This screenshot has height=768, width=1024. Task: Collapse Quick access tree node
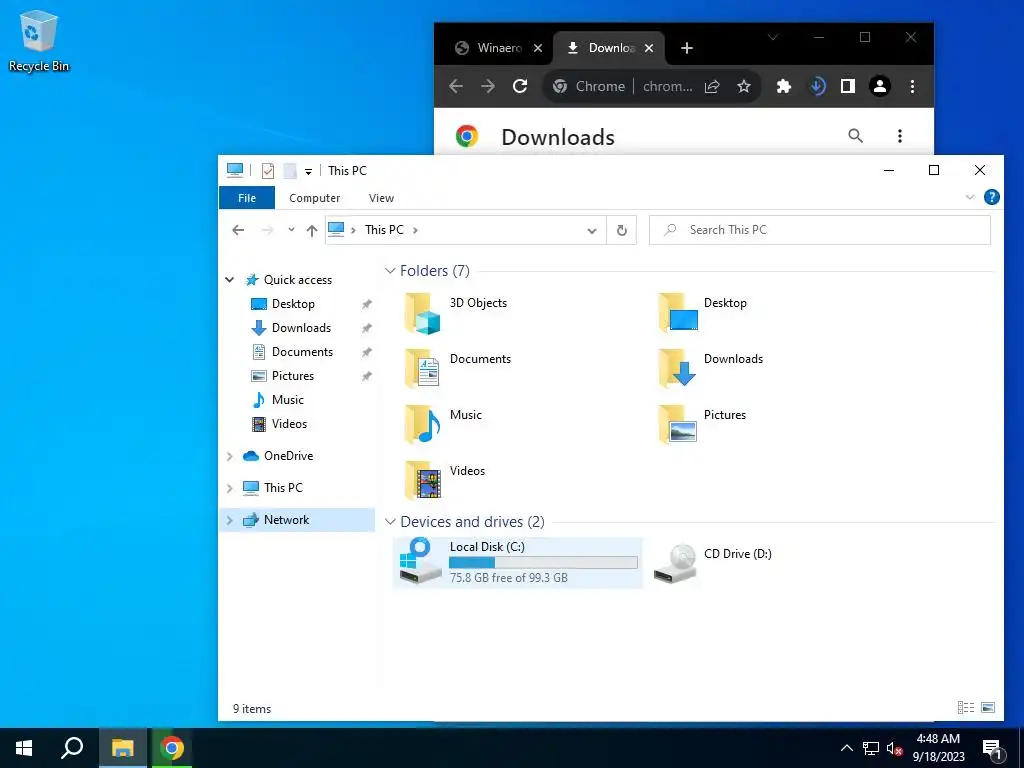click(x=230, y=280)
